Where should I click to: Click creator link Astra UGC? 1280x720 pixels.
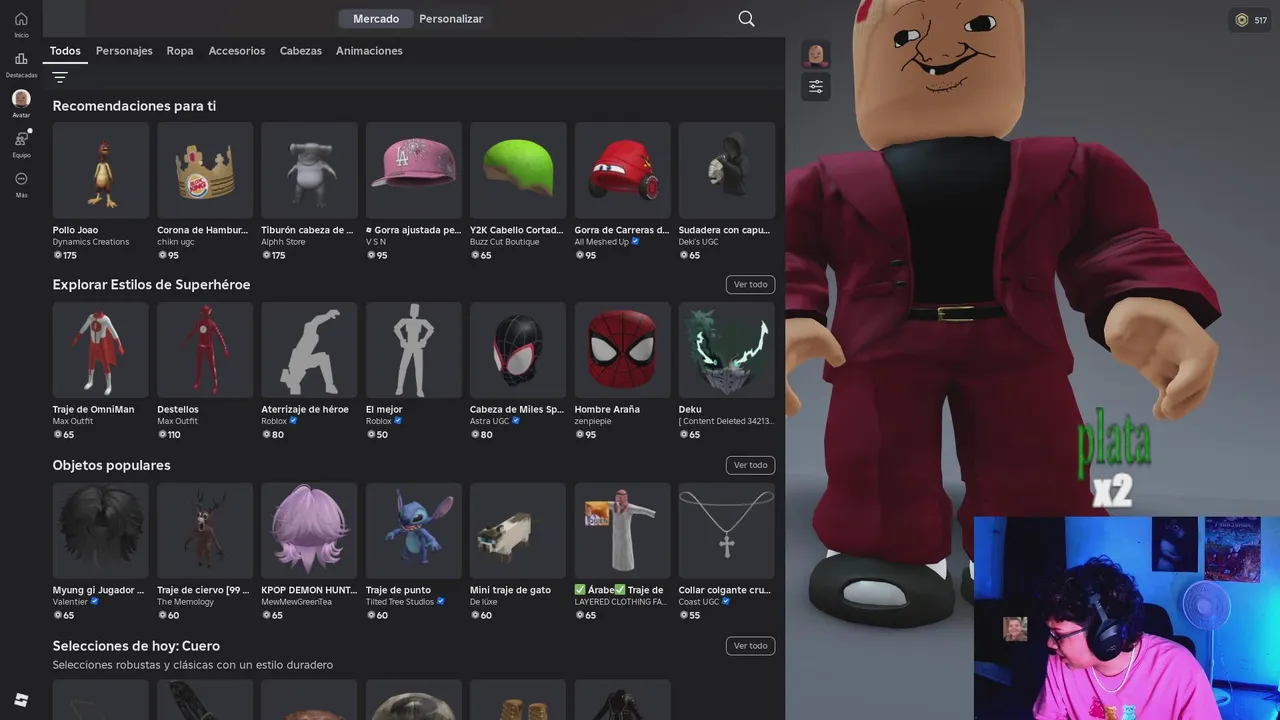pos(490,421)
